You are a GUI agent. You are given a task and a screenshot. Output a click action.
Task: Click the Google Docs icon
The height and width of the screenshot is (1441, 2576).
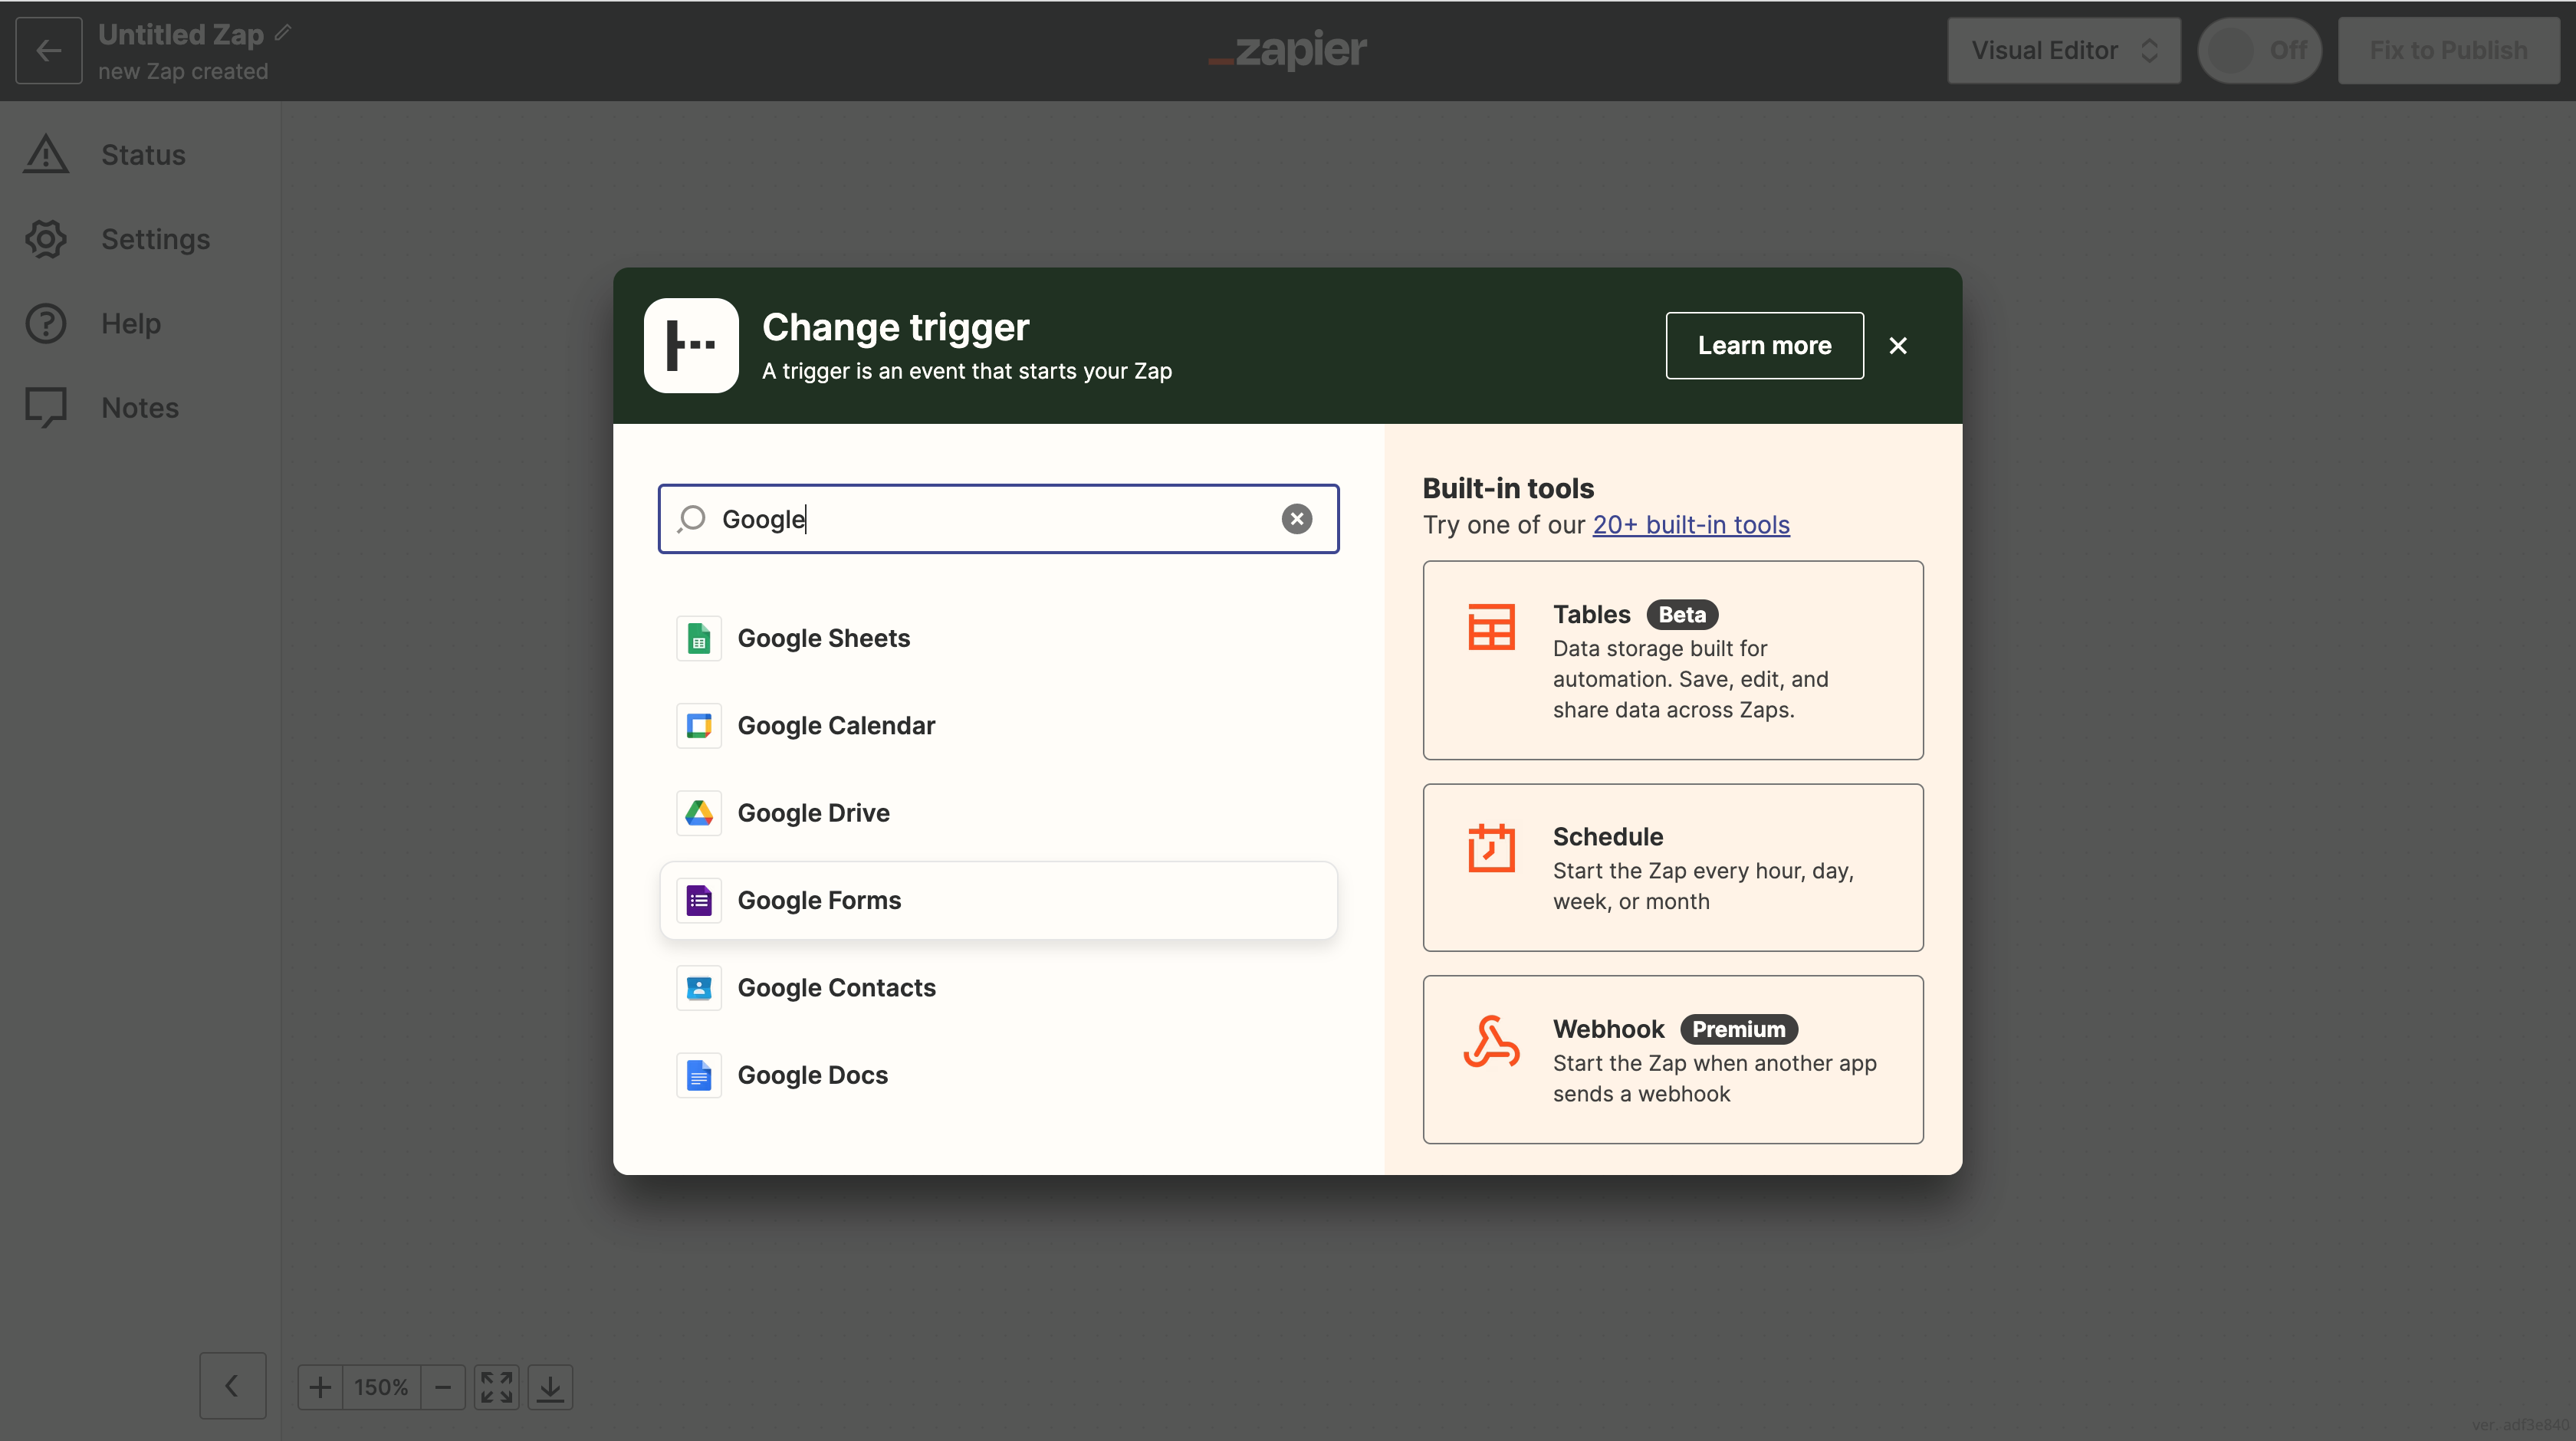(x=699, y=1075)
